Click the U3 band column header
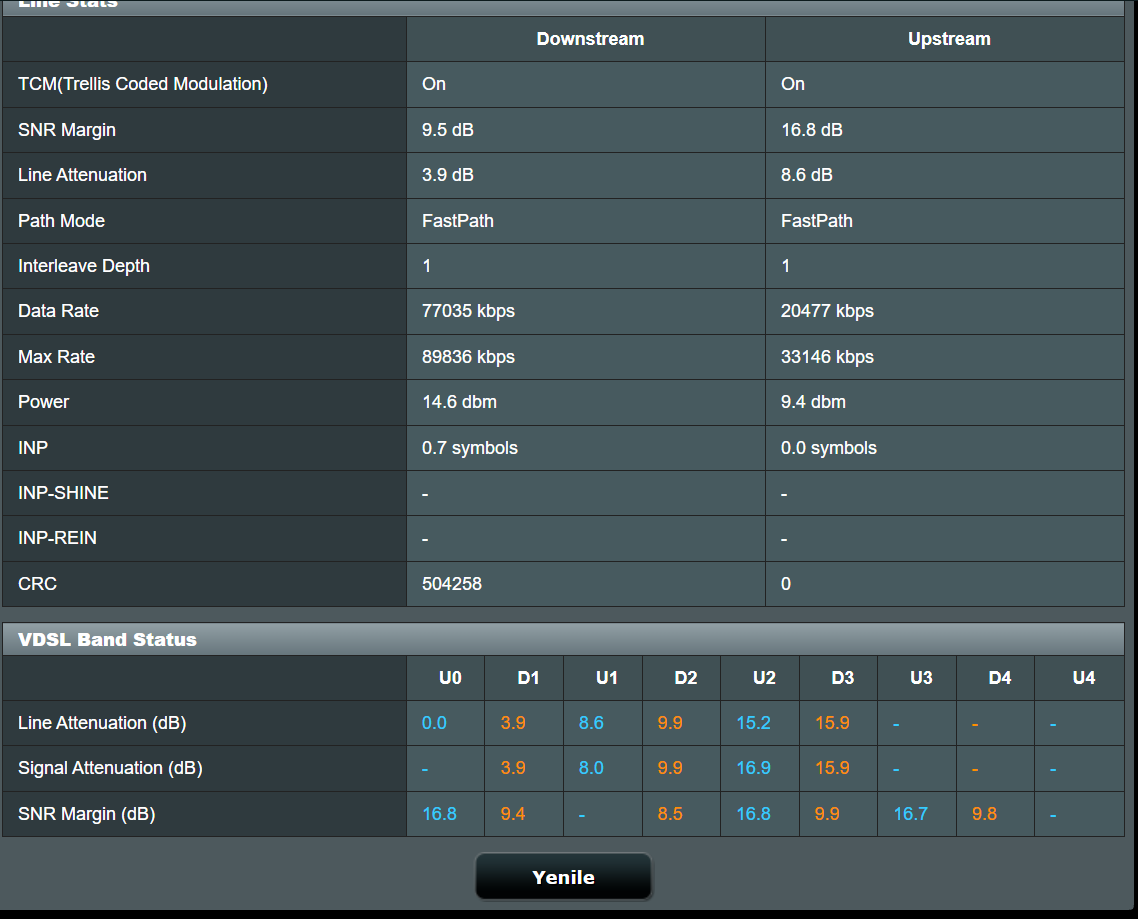1138x919 pixels. coord(921,677)
